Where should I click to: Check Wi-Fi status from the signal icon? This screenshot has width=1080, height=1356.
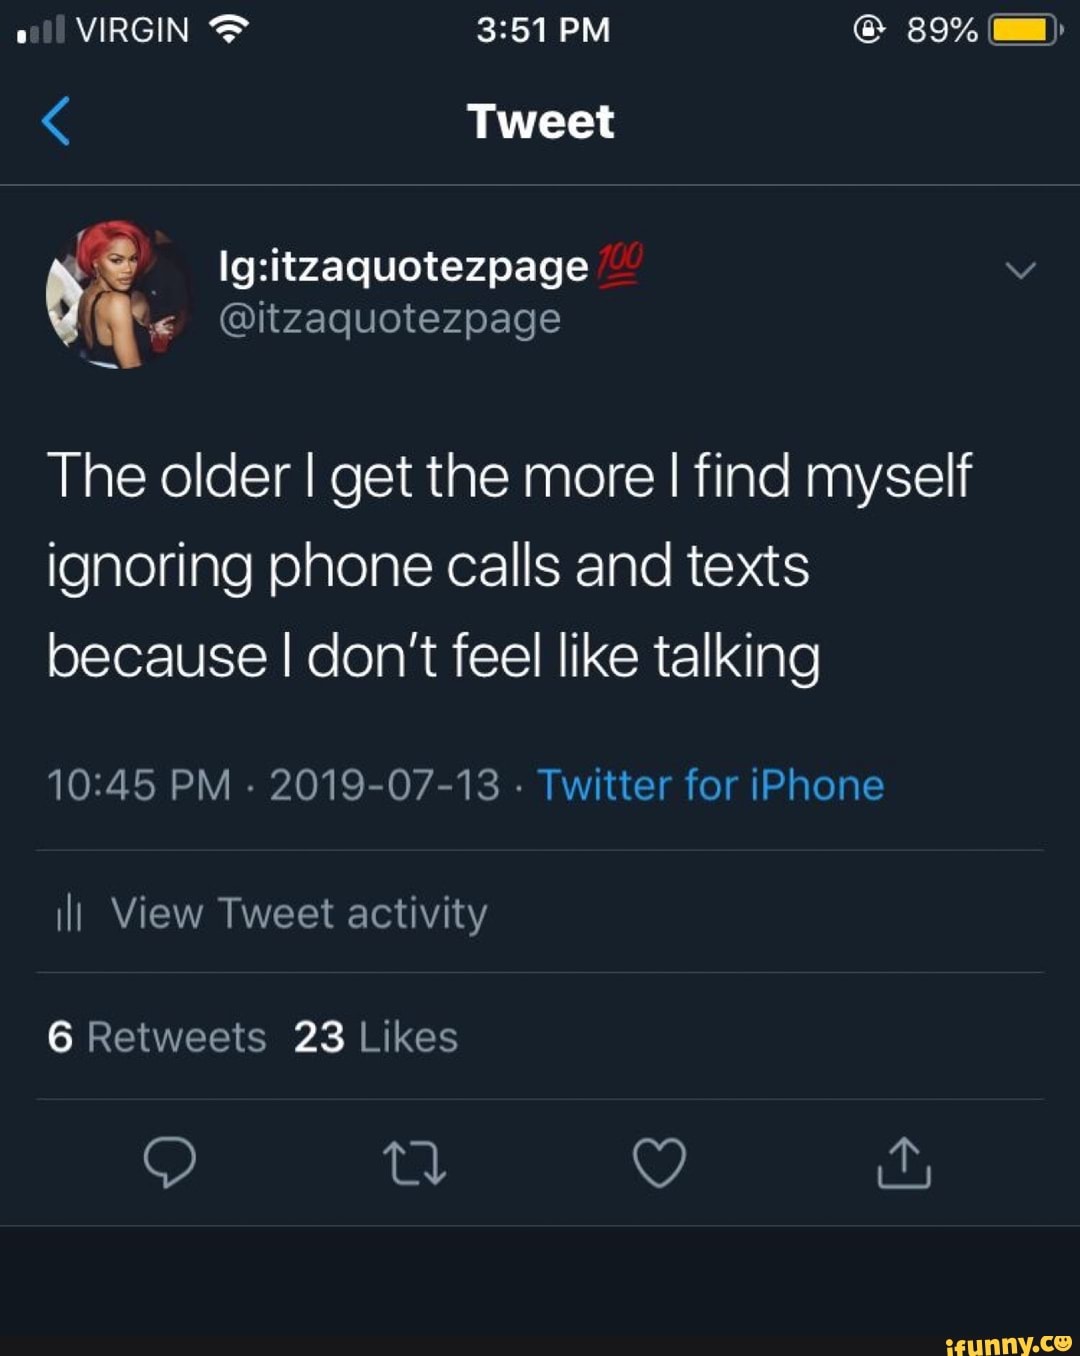tap(232, 29)
